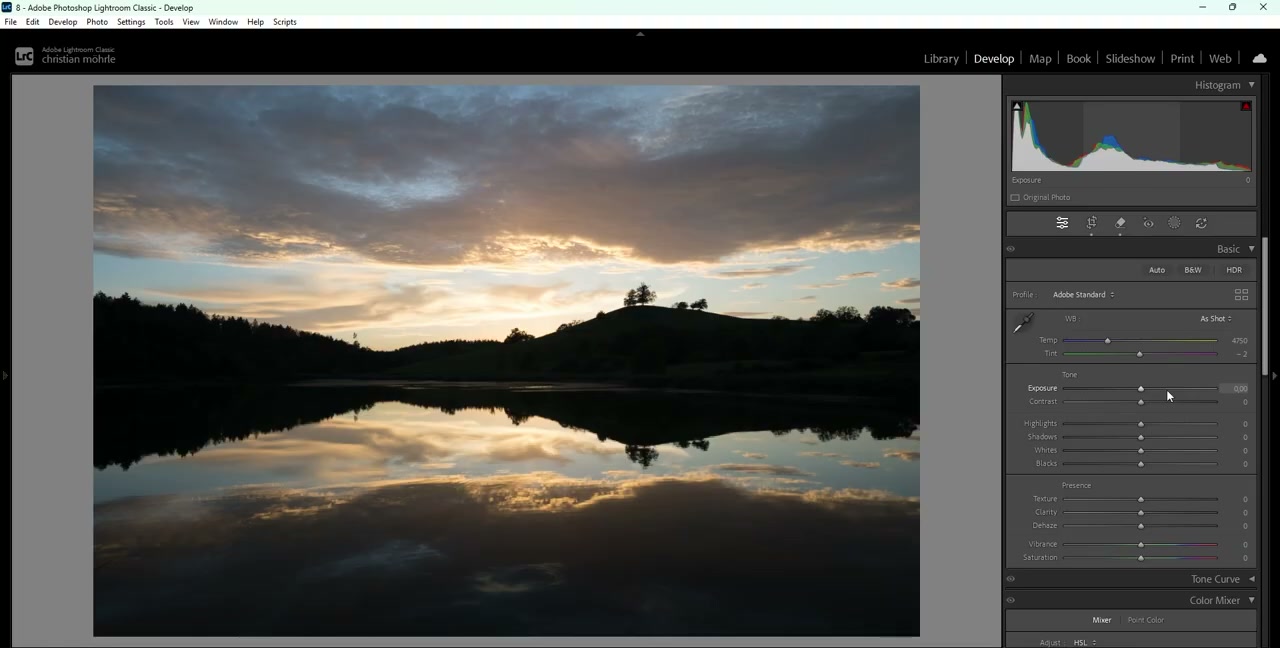The width and height of the screenshot is (1280, 648).
Task: Toggle highlight clipping indicator in histogram
Action: coord(1246,106)
